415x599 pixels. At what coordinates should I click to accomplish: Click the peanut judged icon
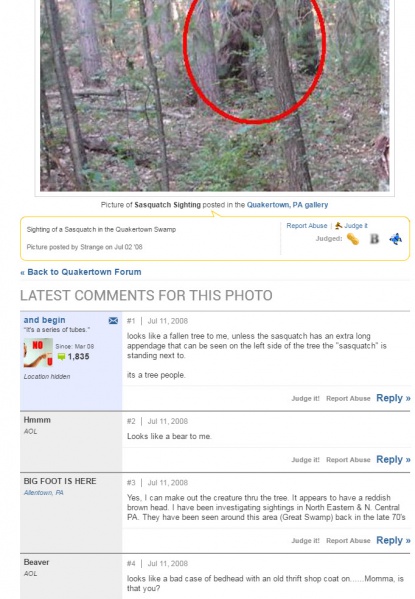click(x=353, y=239)
